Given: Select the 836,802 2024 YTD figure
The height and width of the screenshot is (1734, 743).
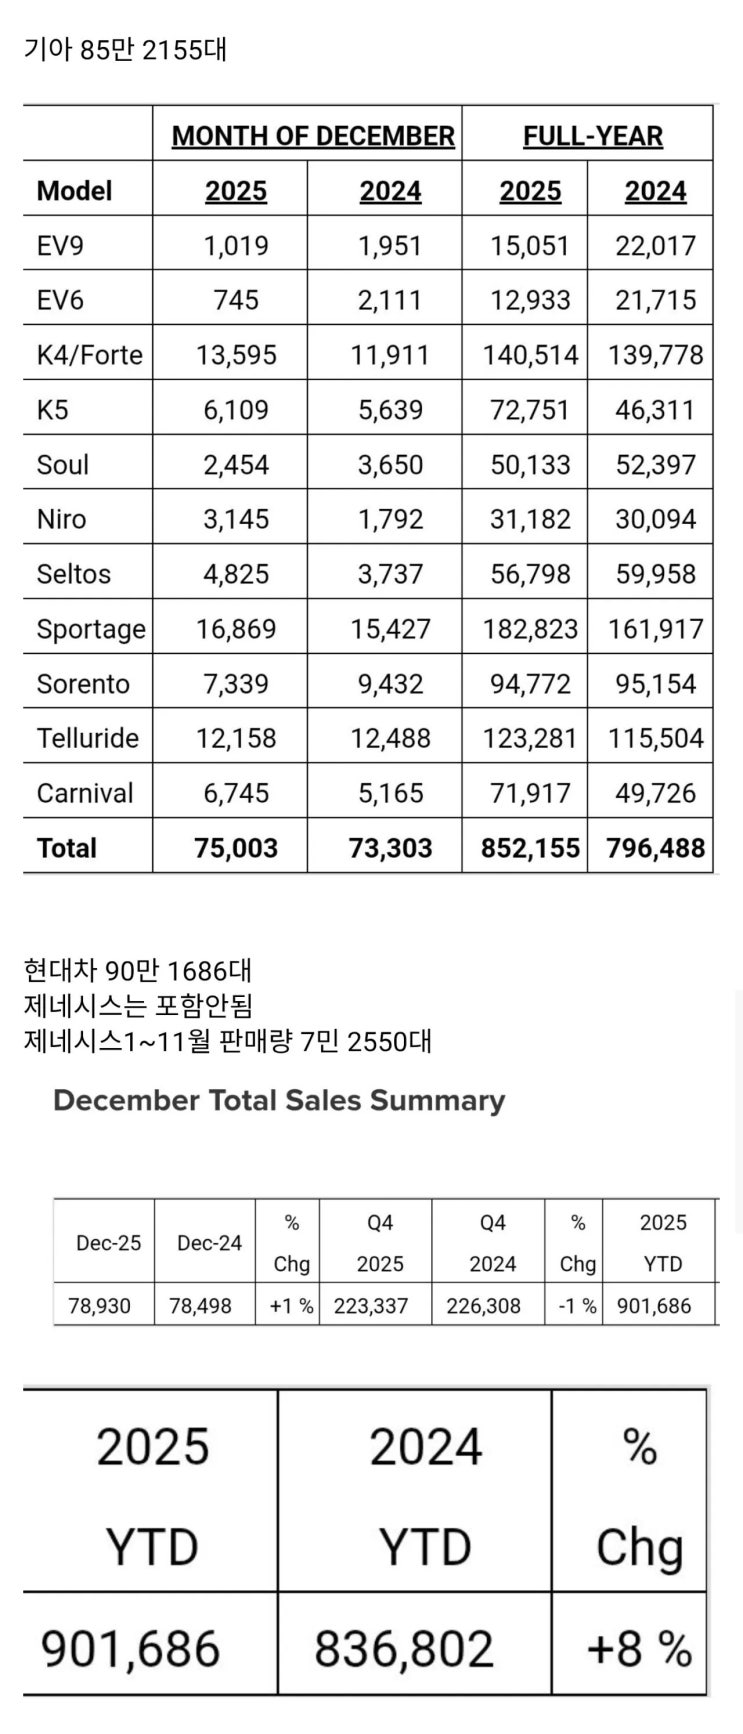Looking at the screenshot, I should 404,1649.
